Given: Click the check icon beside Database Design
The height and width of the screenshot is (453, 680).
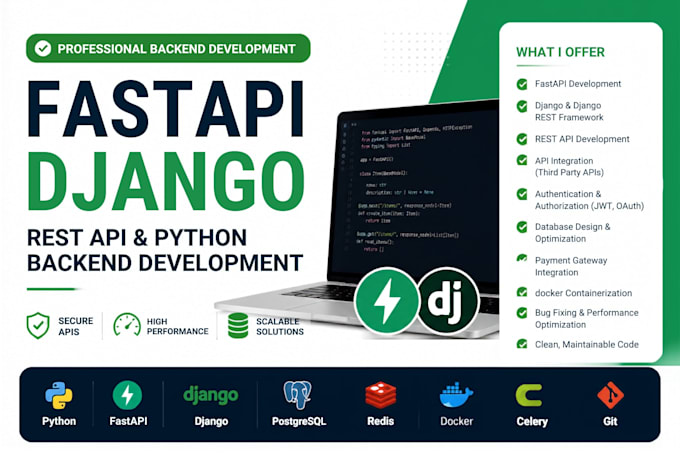Looking at the screenshot, I should [522, 227].
